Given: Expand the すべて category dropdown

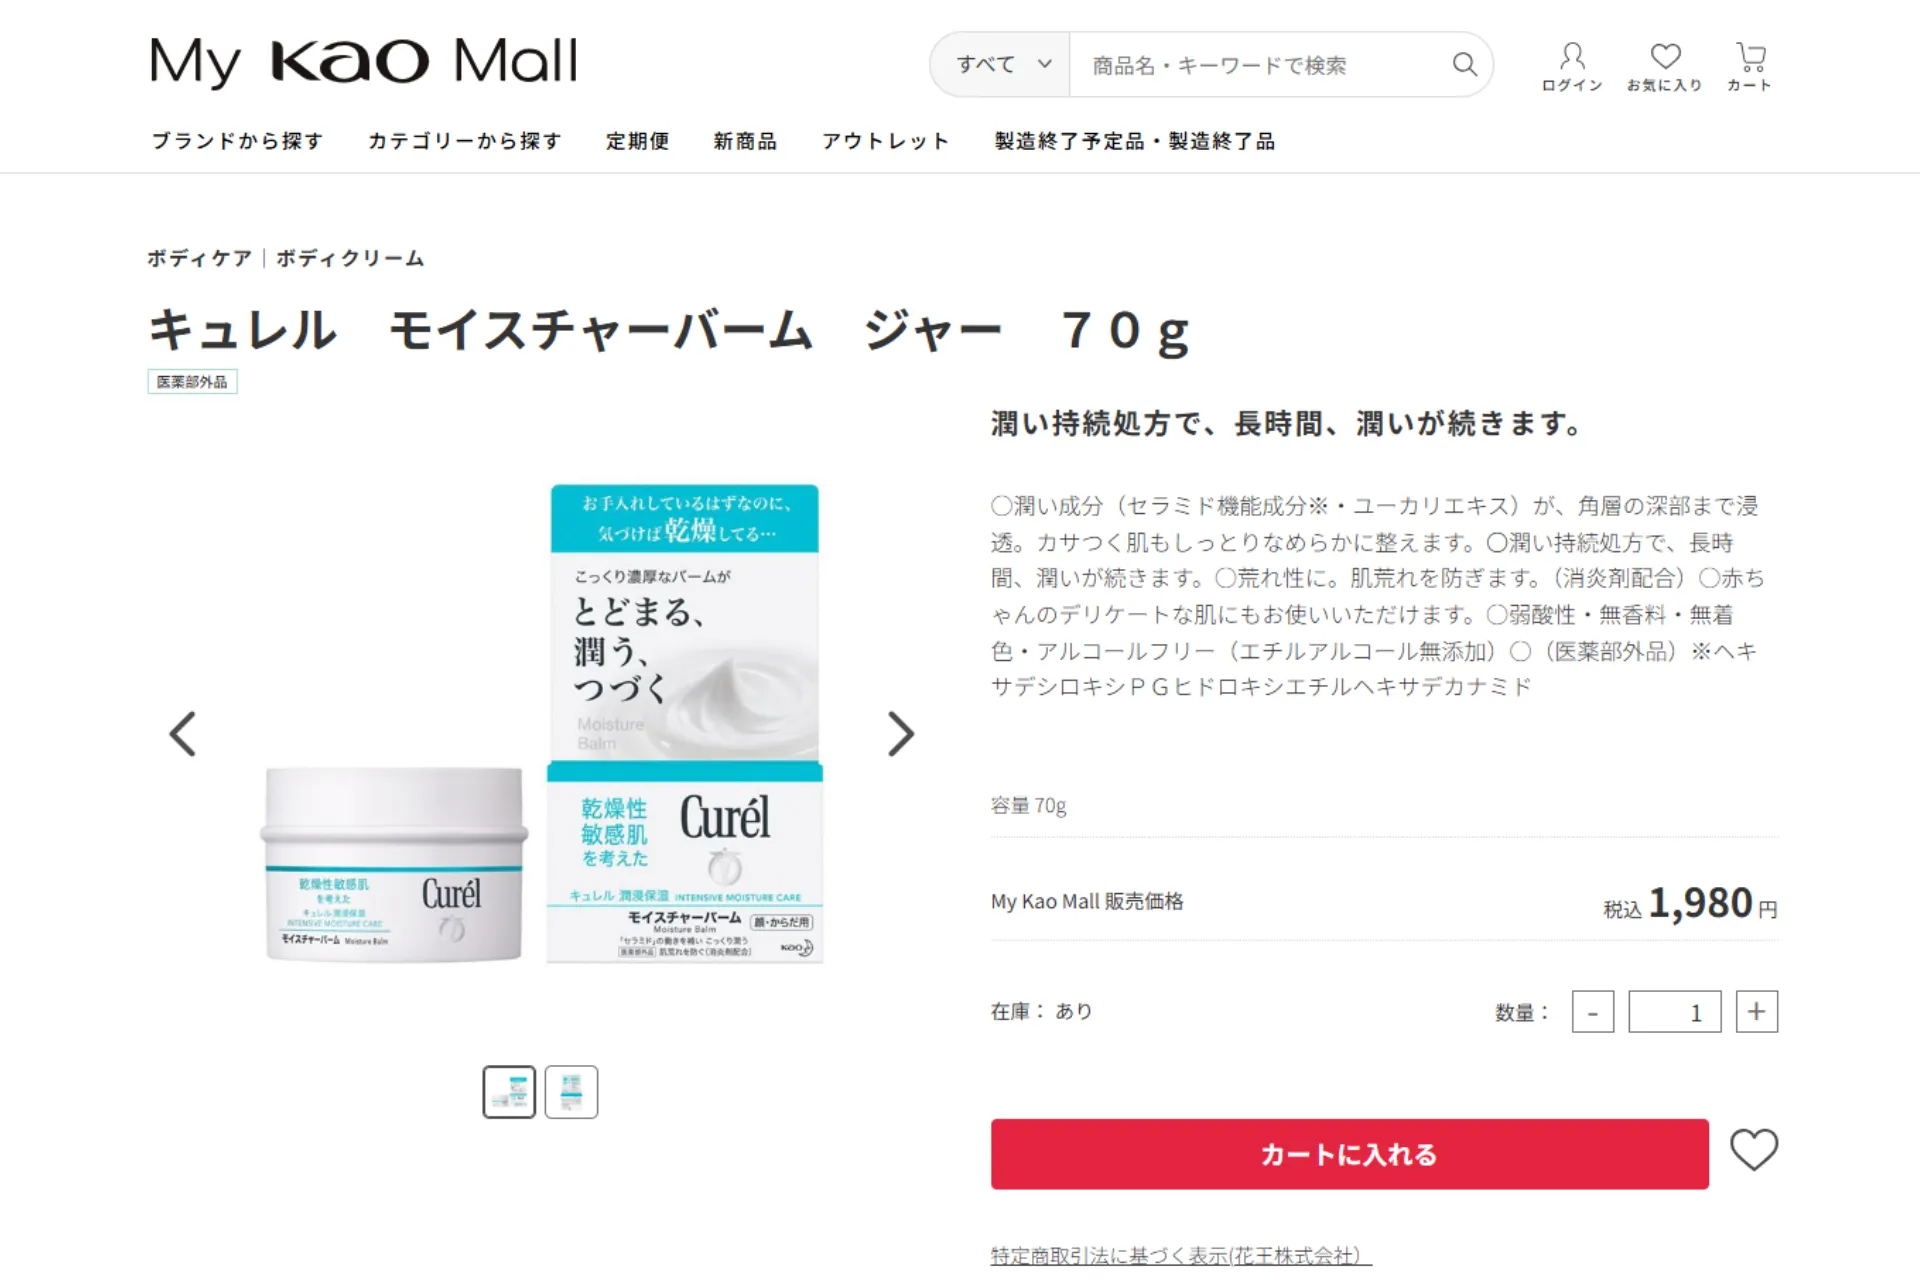Looking at the screenshot, I should coord(1002,65).
